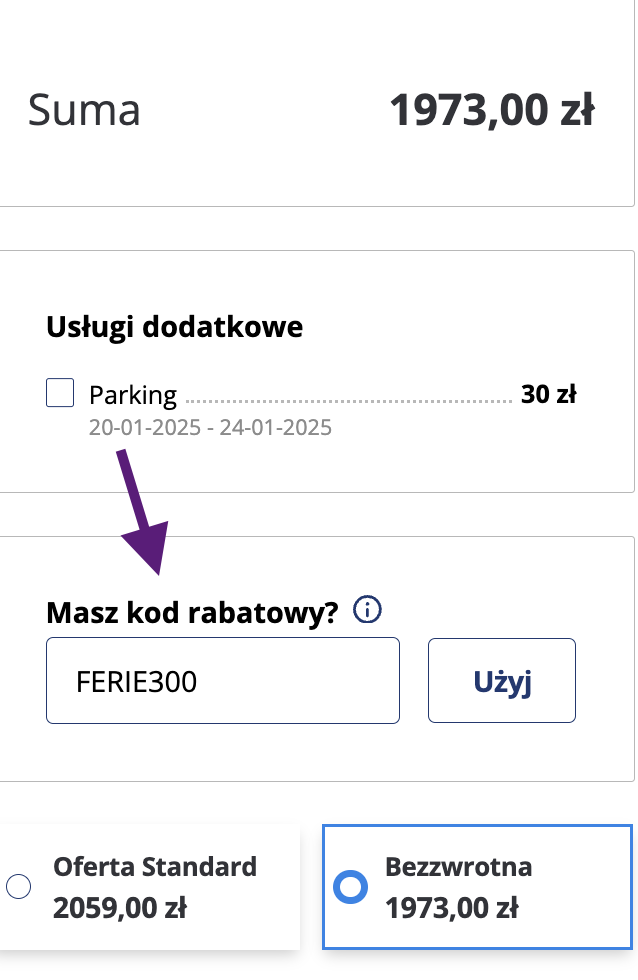Click the 30 zł parking price
The width and height of the screenshot is (638, 980).
[x=549, y=394]
